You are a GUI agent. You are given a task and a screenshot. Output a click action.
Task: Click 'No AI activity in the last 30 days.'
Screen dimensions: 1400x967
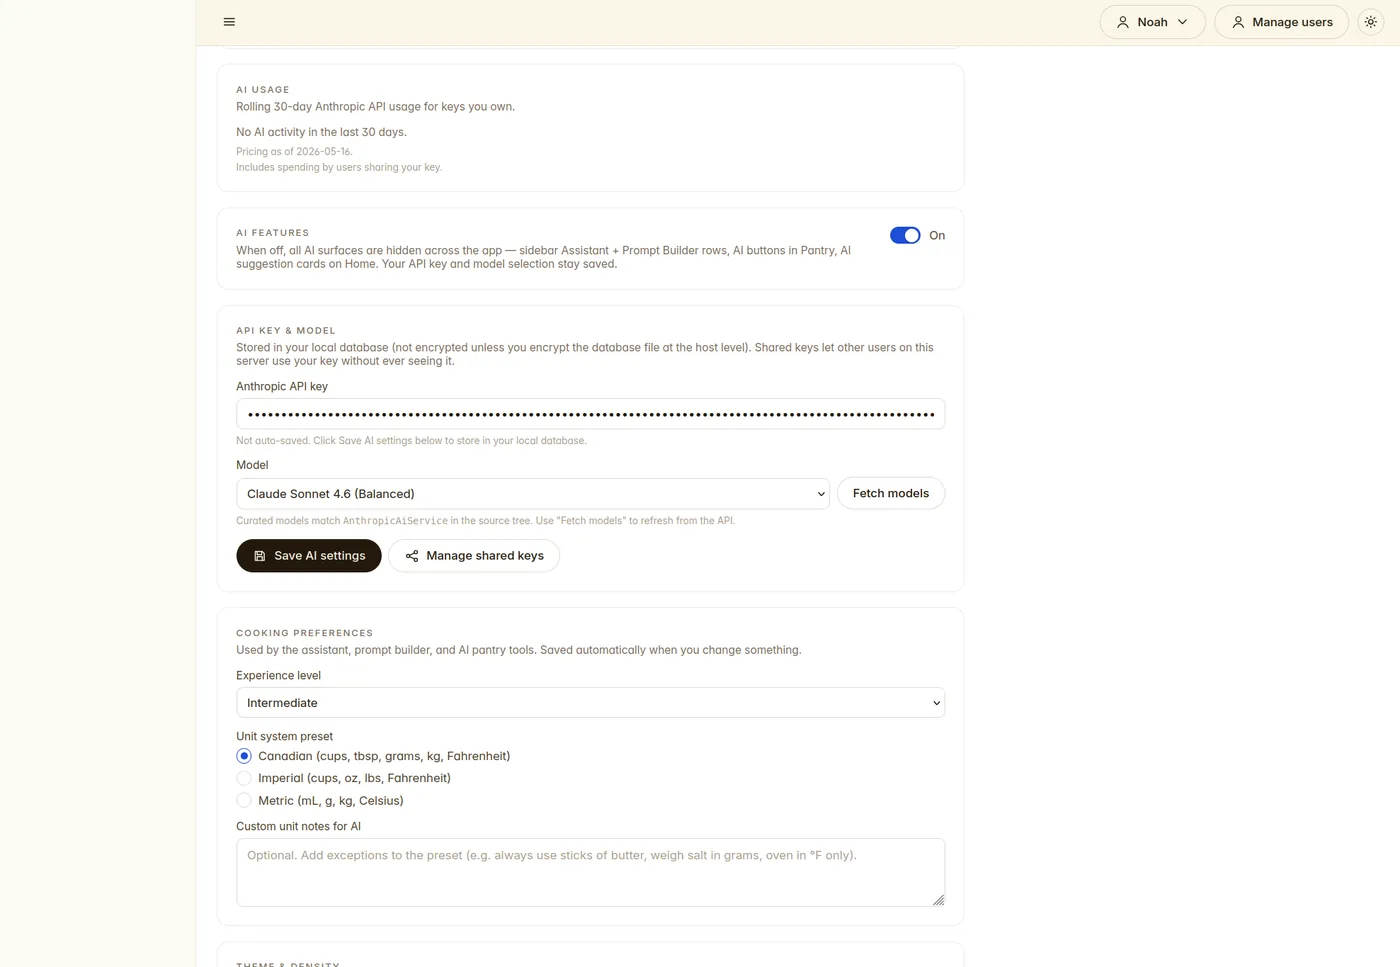point(321,132)
